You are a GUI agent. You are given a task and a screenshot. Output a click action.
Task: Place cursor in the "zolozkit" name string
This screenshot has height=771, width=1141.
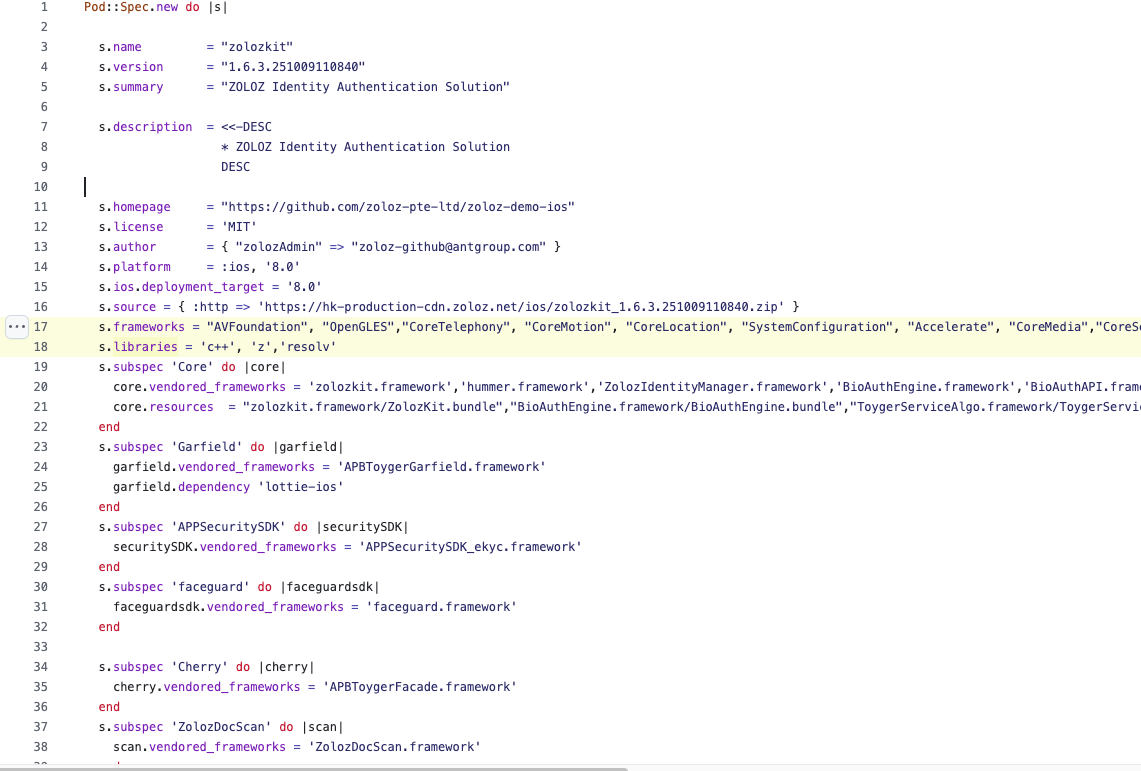click(x=257, y=47)
